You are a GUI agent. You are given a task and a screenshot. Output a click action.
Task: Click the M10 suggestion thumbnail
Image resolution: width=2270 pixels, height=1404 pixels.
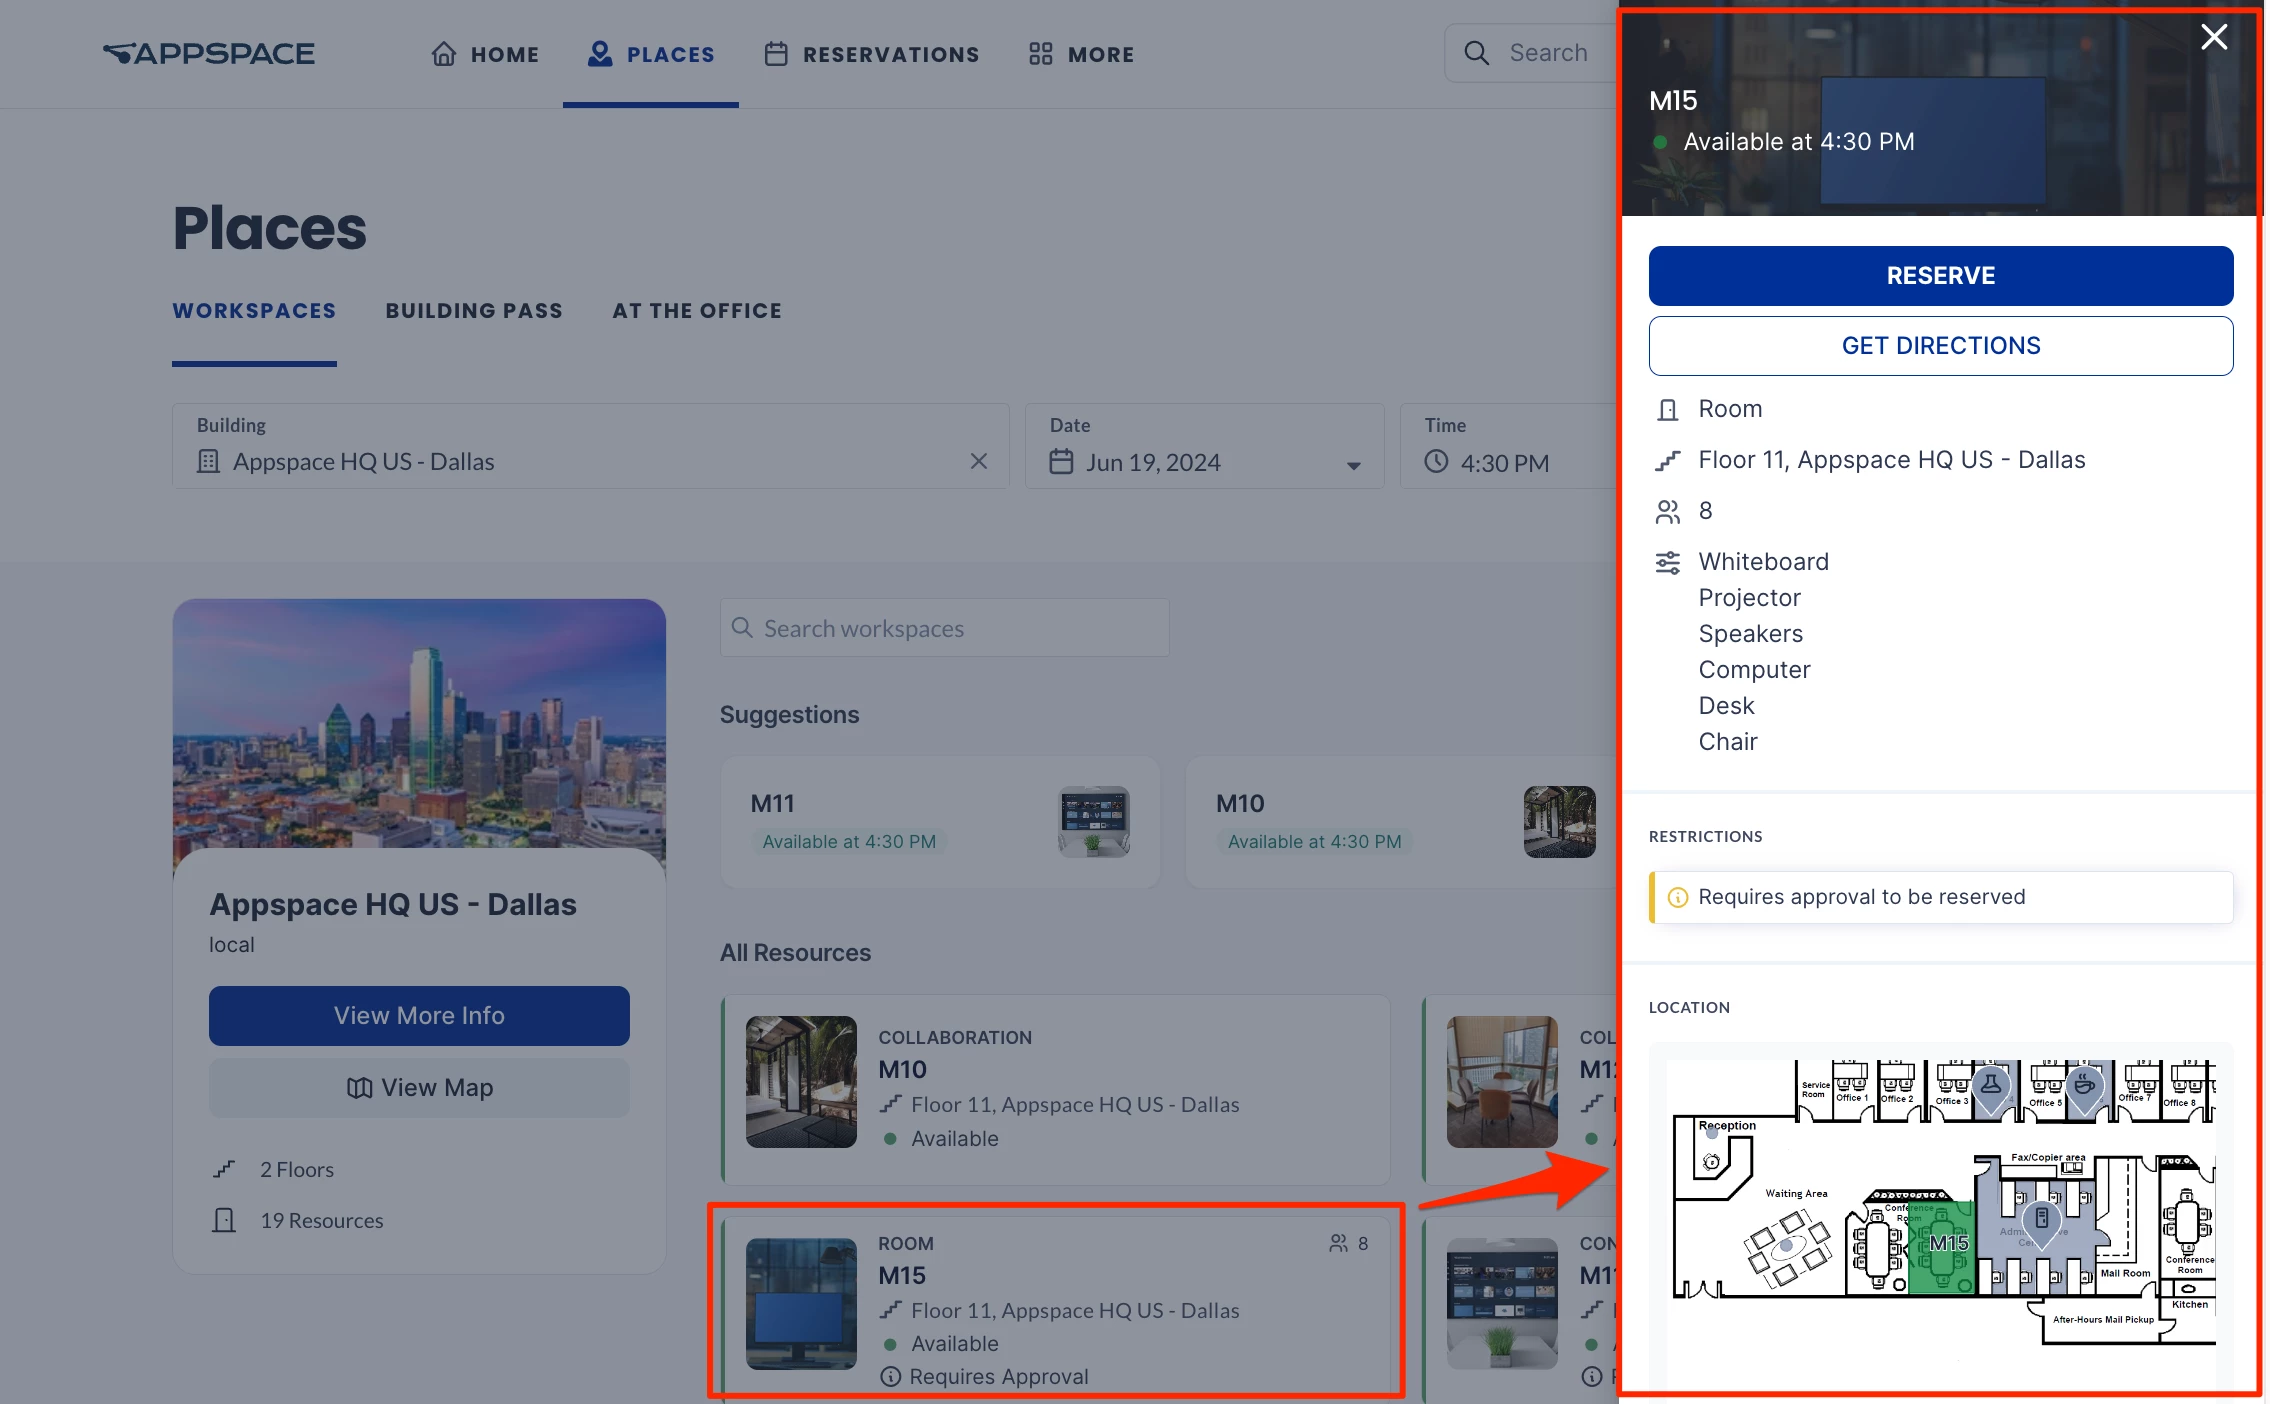(1560, 822)
